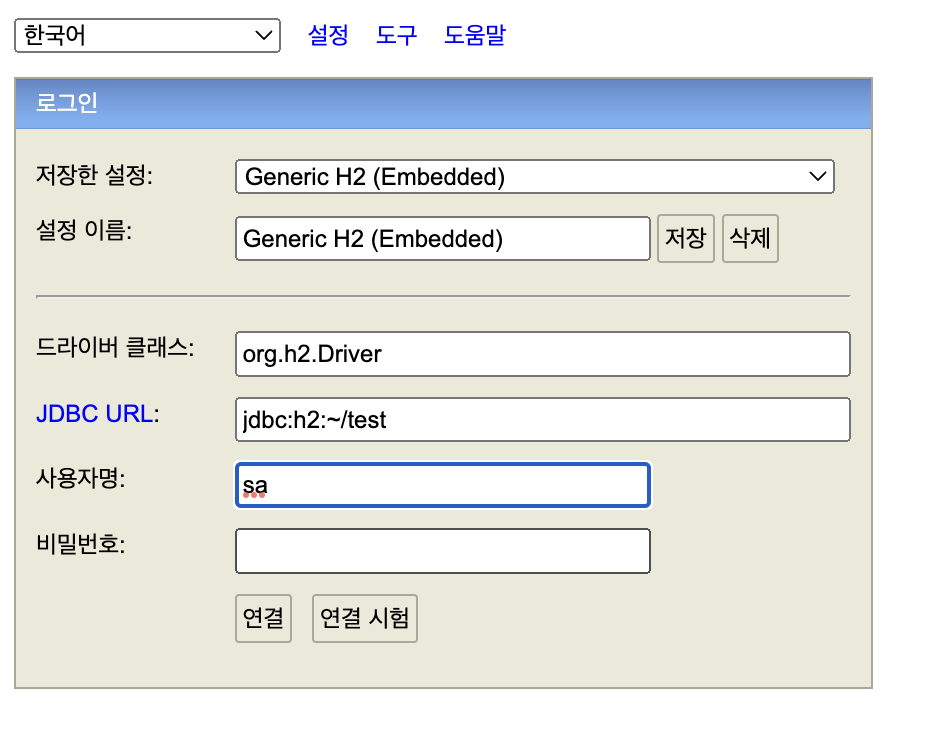Expand the 저장한 설정 dropdown
Image resolution: width=944 pixels, height=738 pixels.
tap(535, 176)
